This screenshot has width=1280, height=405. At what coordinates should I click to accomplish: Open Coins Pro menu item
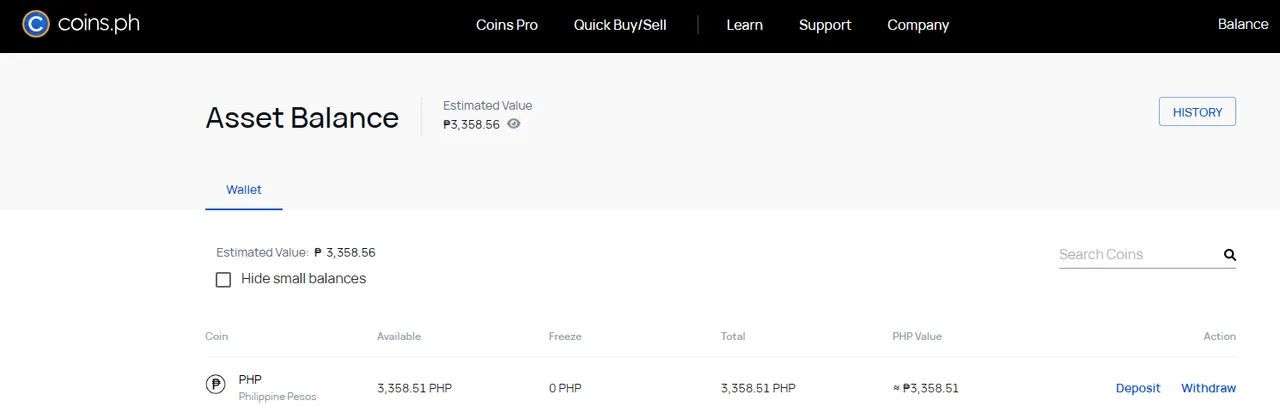(506, 25)
